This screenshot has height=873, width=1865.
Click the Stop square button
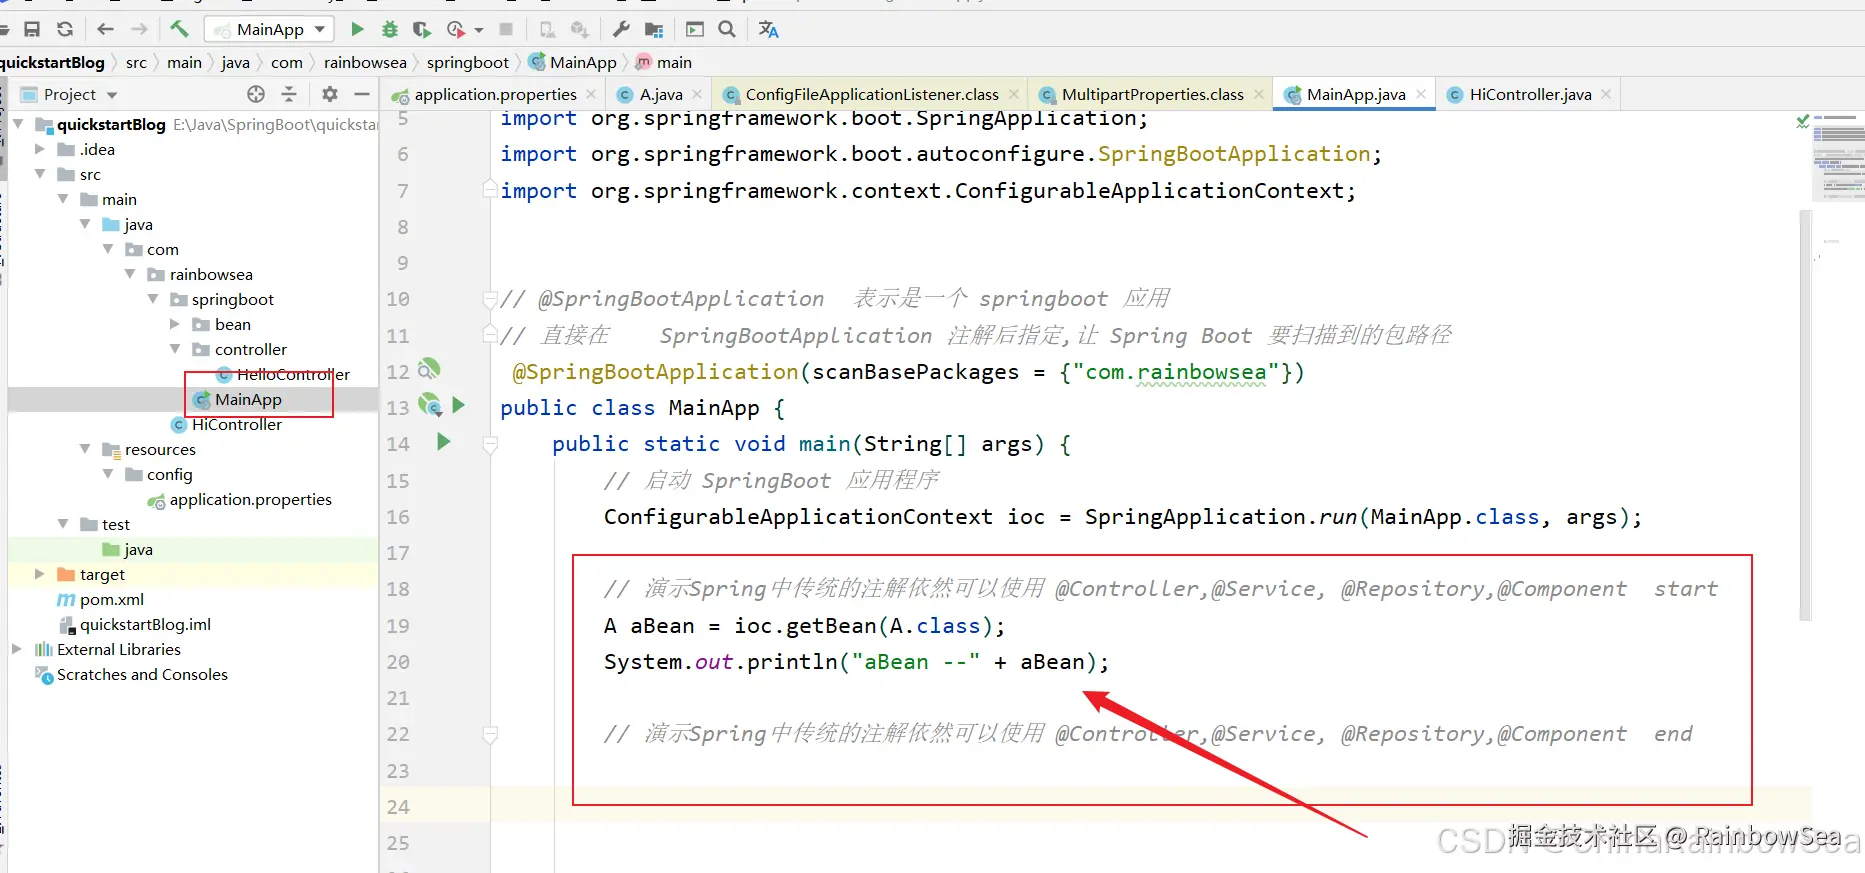point(506,29)
